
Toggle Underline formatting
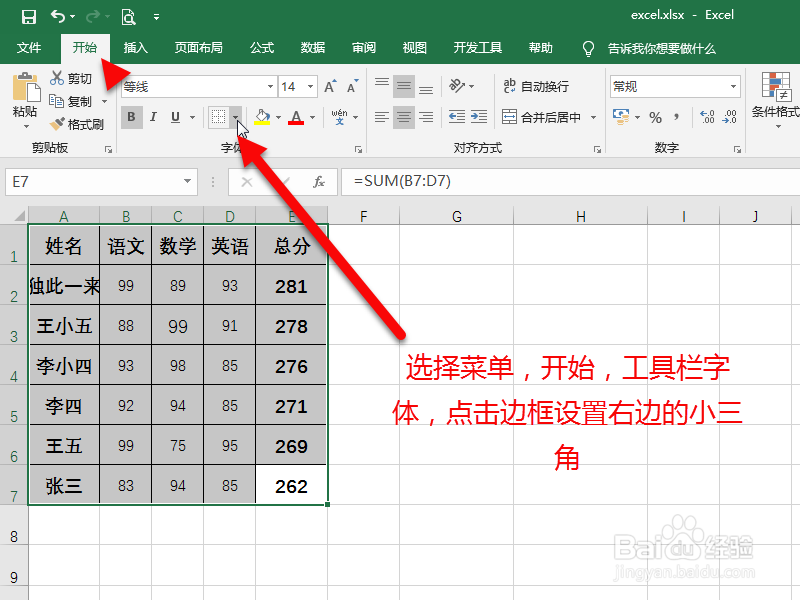pos(176,117)
